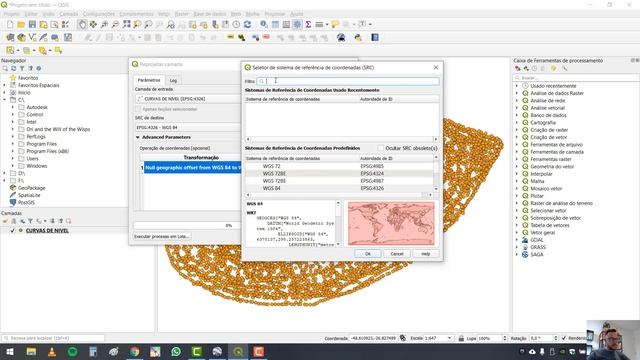Image resolution: width=640 pixels, height=360 pixels.
Task: Click the Python icon in plugins toolbar
Action: 358,38
